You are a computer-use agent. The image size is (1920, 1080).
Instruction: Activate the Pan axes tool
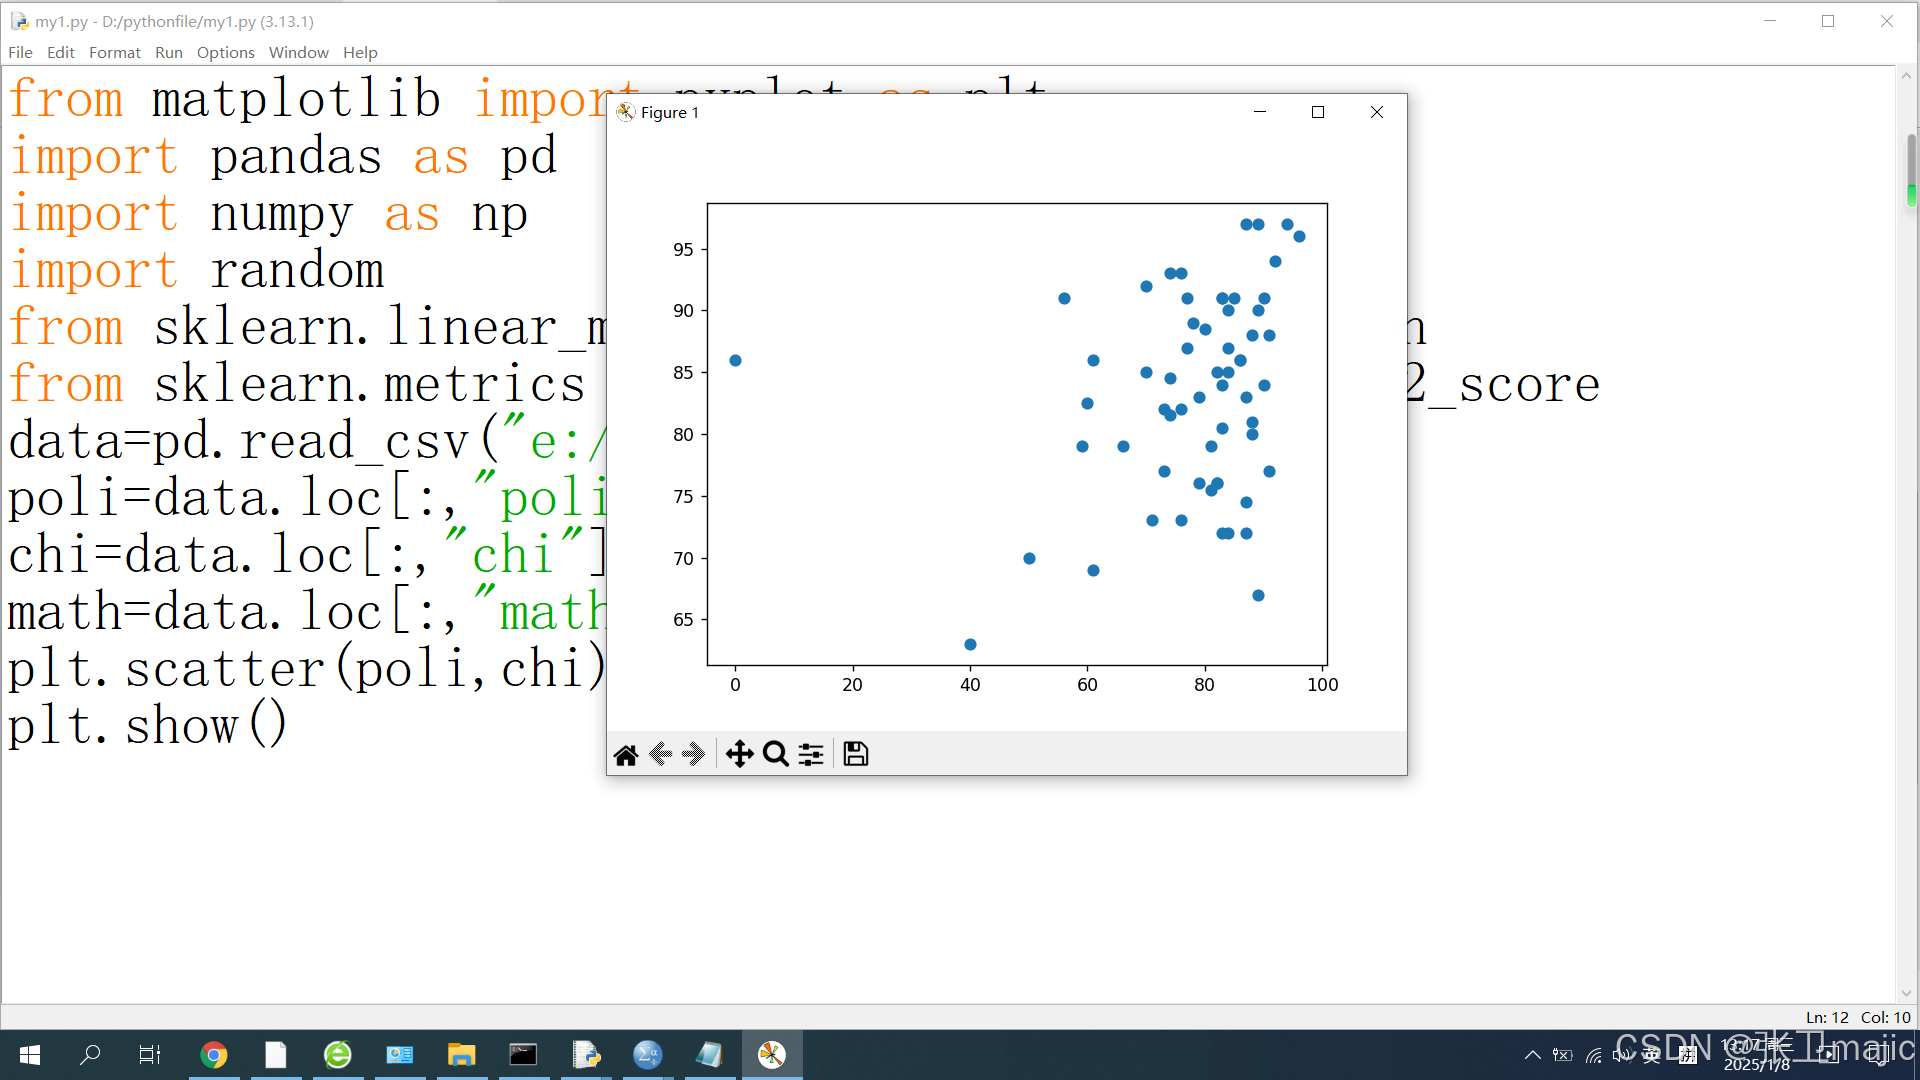point(739,754)
